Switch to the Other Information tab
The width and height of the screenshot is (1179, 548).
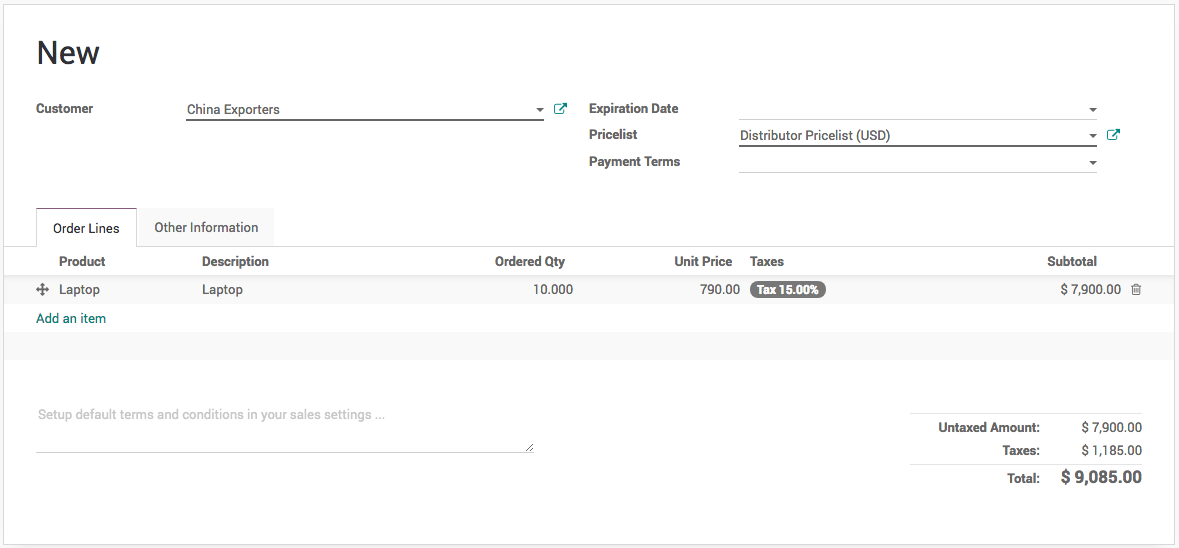(x=206, y=228)
